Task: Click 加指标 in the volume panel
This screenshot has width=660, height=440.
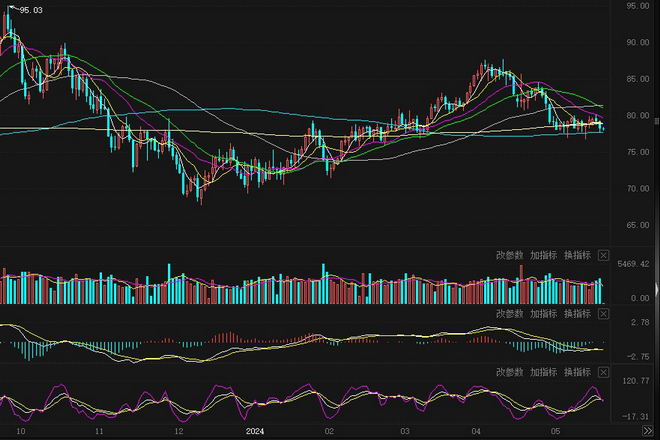Action: tap(543, 255)
